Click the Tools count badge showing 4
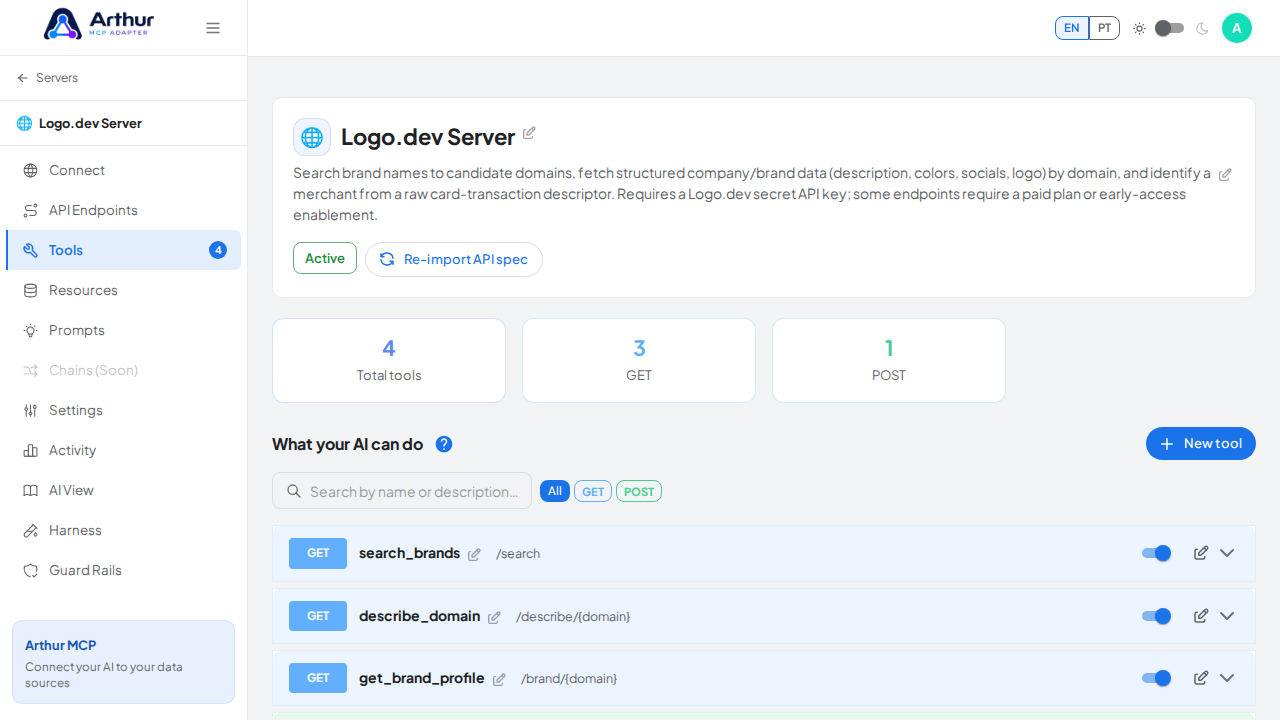Screen dimensions: 1280x720 point(218,250)
